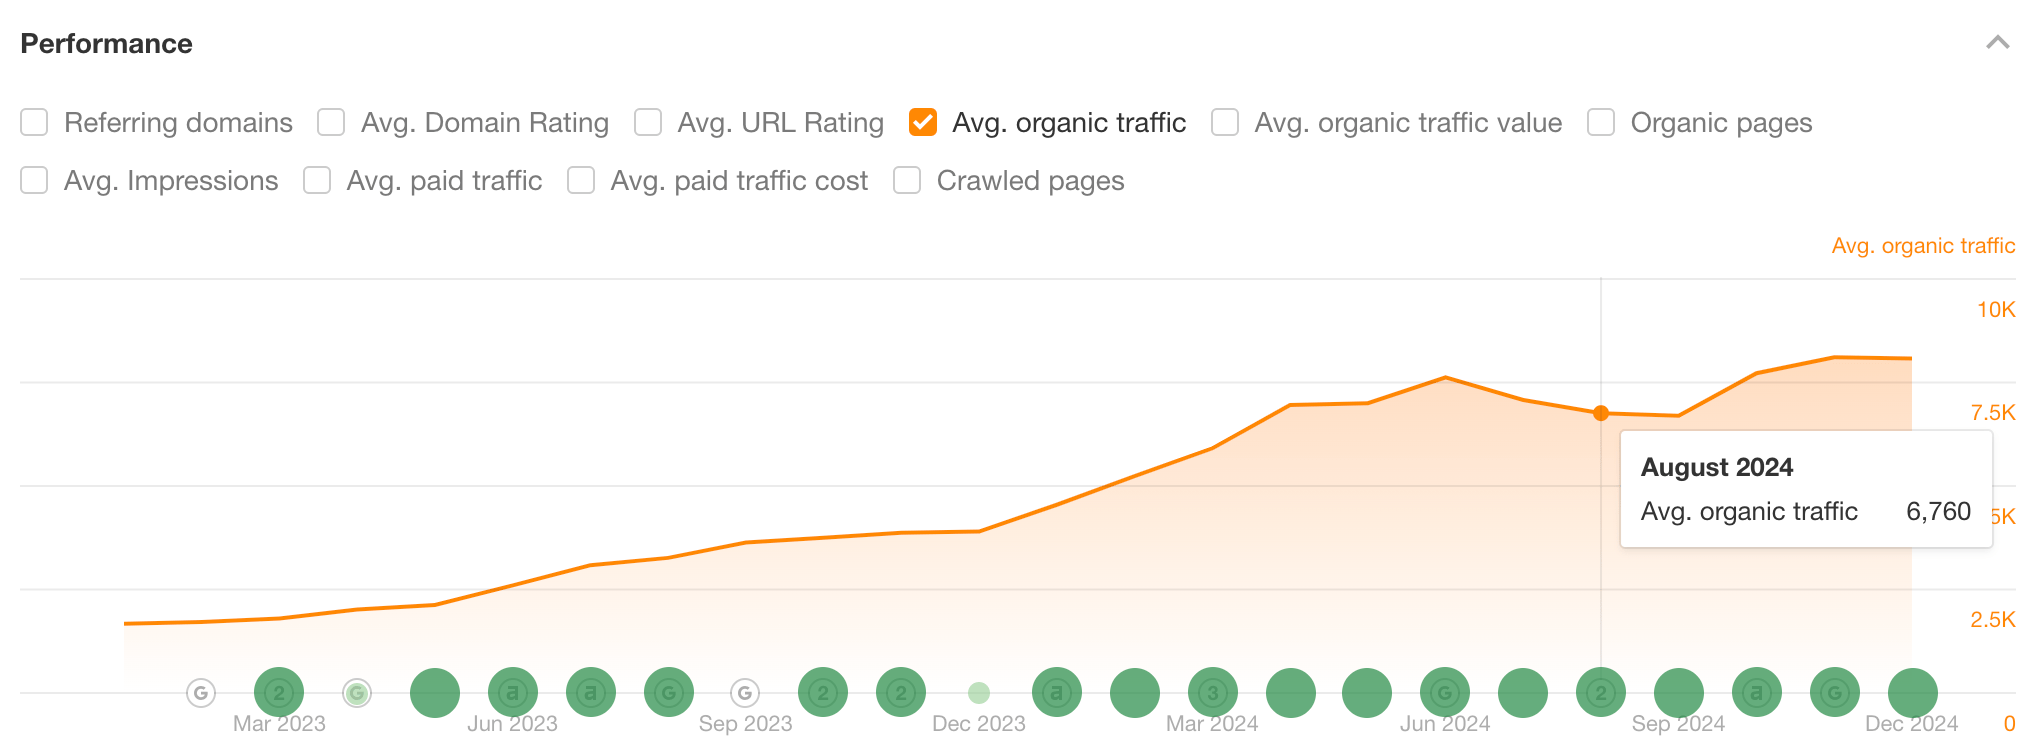Enable Avg. paid traffic cost
2038x756 pixels.
pos(580,181)
